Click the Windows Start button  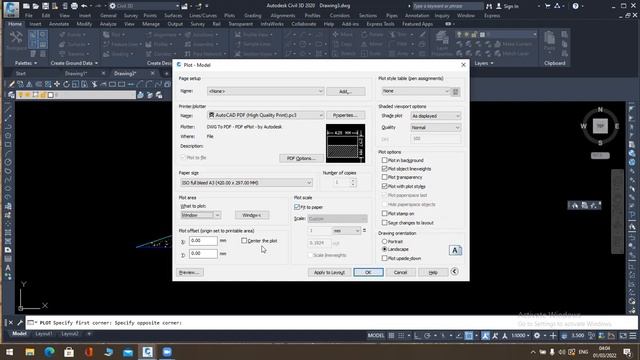tap(9, 352)
